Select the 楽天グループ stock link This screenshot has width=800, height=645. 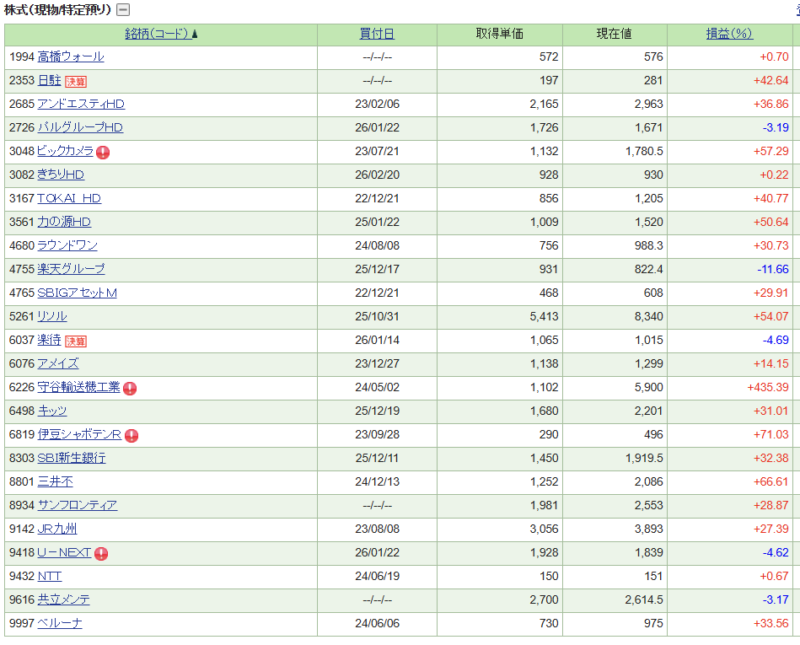(x=71, y=269)
